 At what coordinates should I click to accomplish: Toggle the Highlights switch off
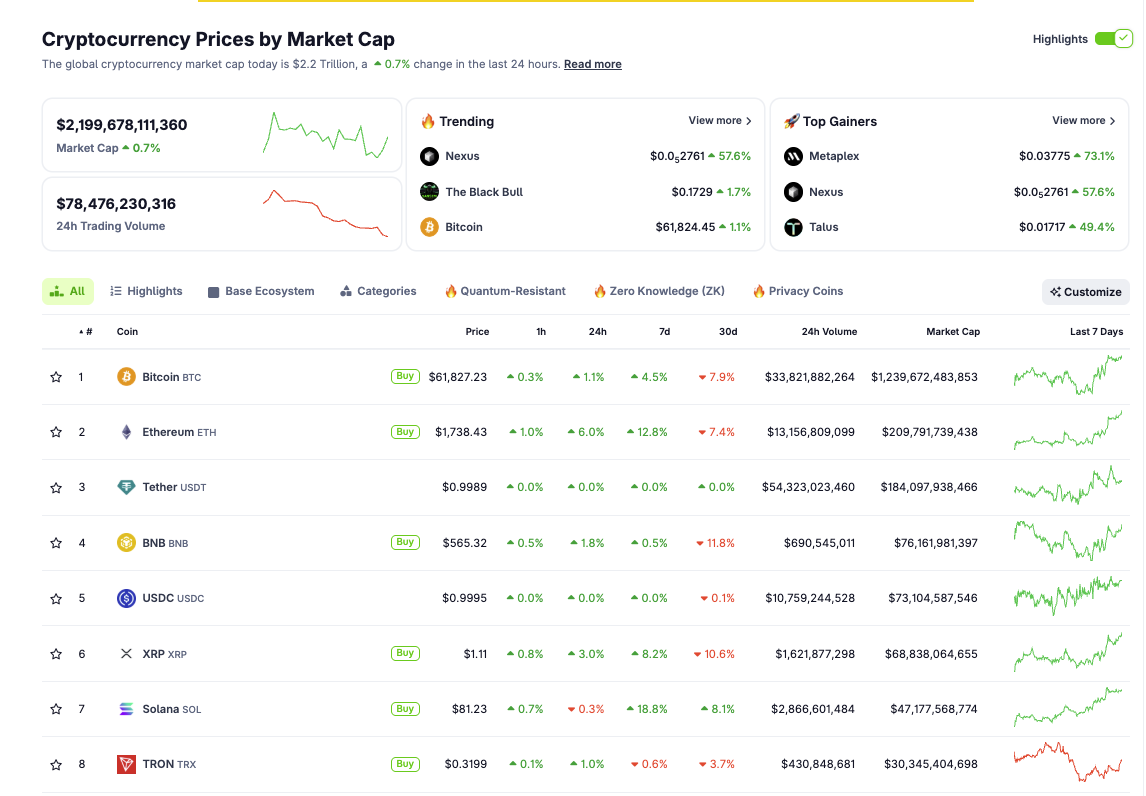point(1113,39)
